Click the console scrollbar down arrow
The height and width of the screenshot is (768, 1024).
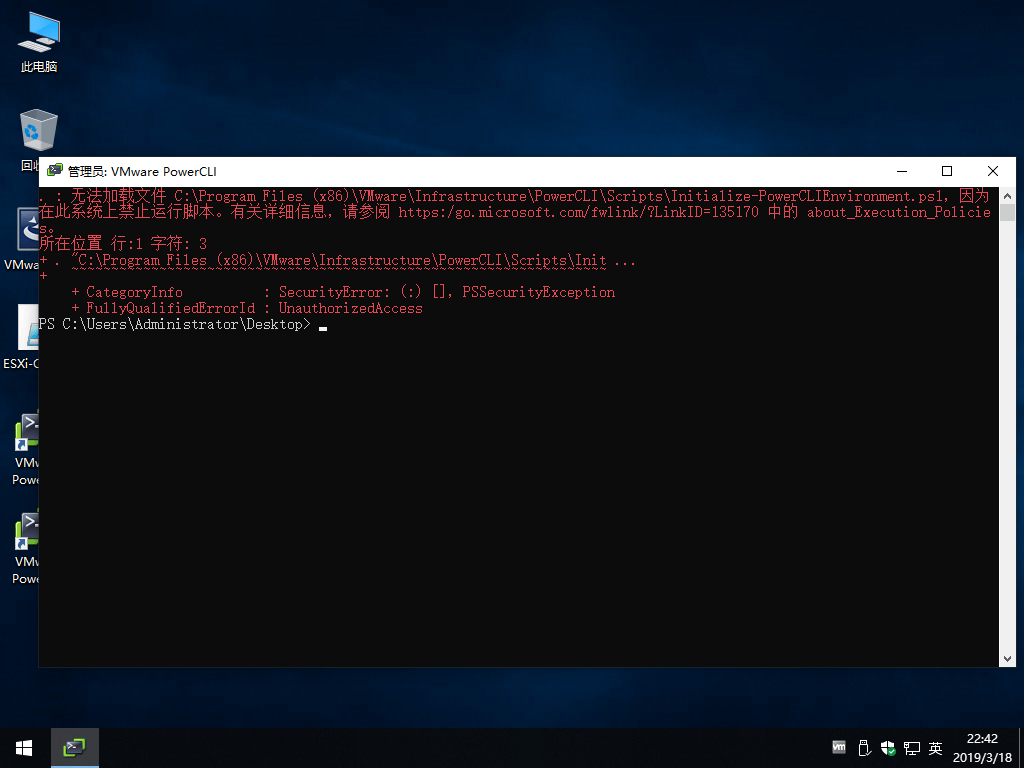[x=1007, y=658]
